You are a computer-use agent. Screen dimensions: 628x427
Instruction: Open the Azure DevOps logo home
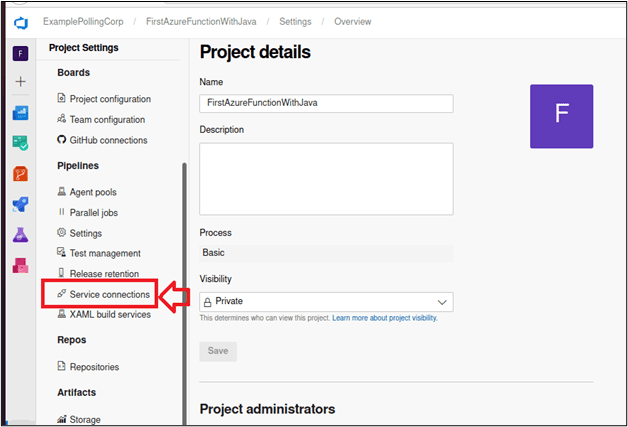[x=21, y=23]
